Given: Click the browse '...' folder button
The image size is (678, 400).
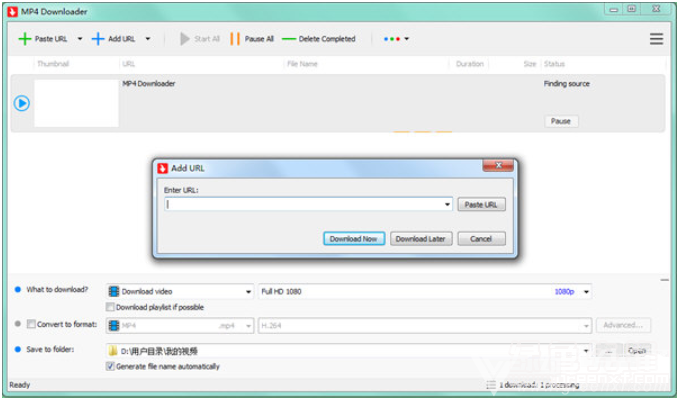Looking at the screenshot, I should (x=608, y=351).
